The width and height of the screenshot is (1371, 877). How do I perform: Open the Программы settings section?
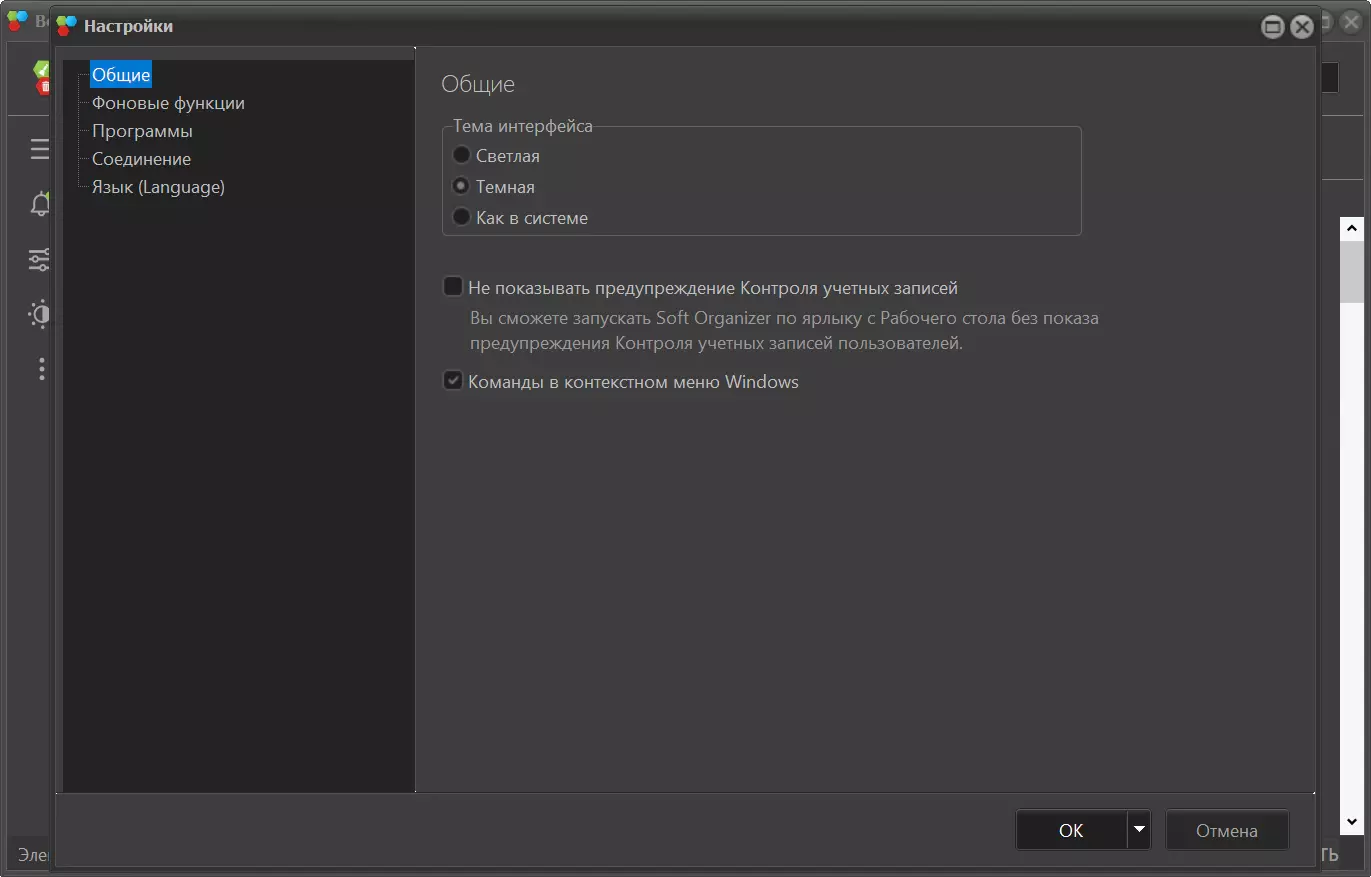coord(142,131)
